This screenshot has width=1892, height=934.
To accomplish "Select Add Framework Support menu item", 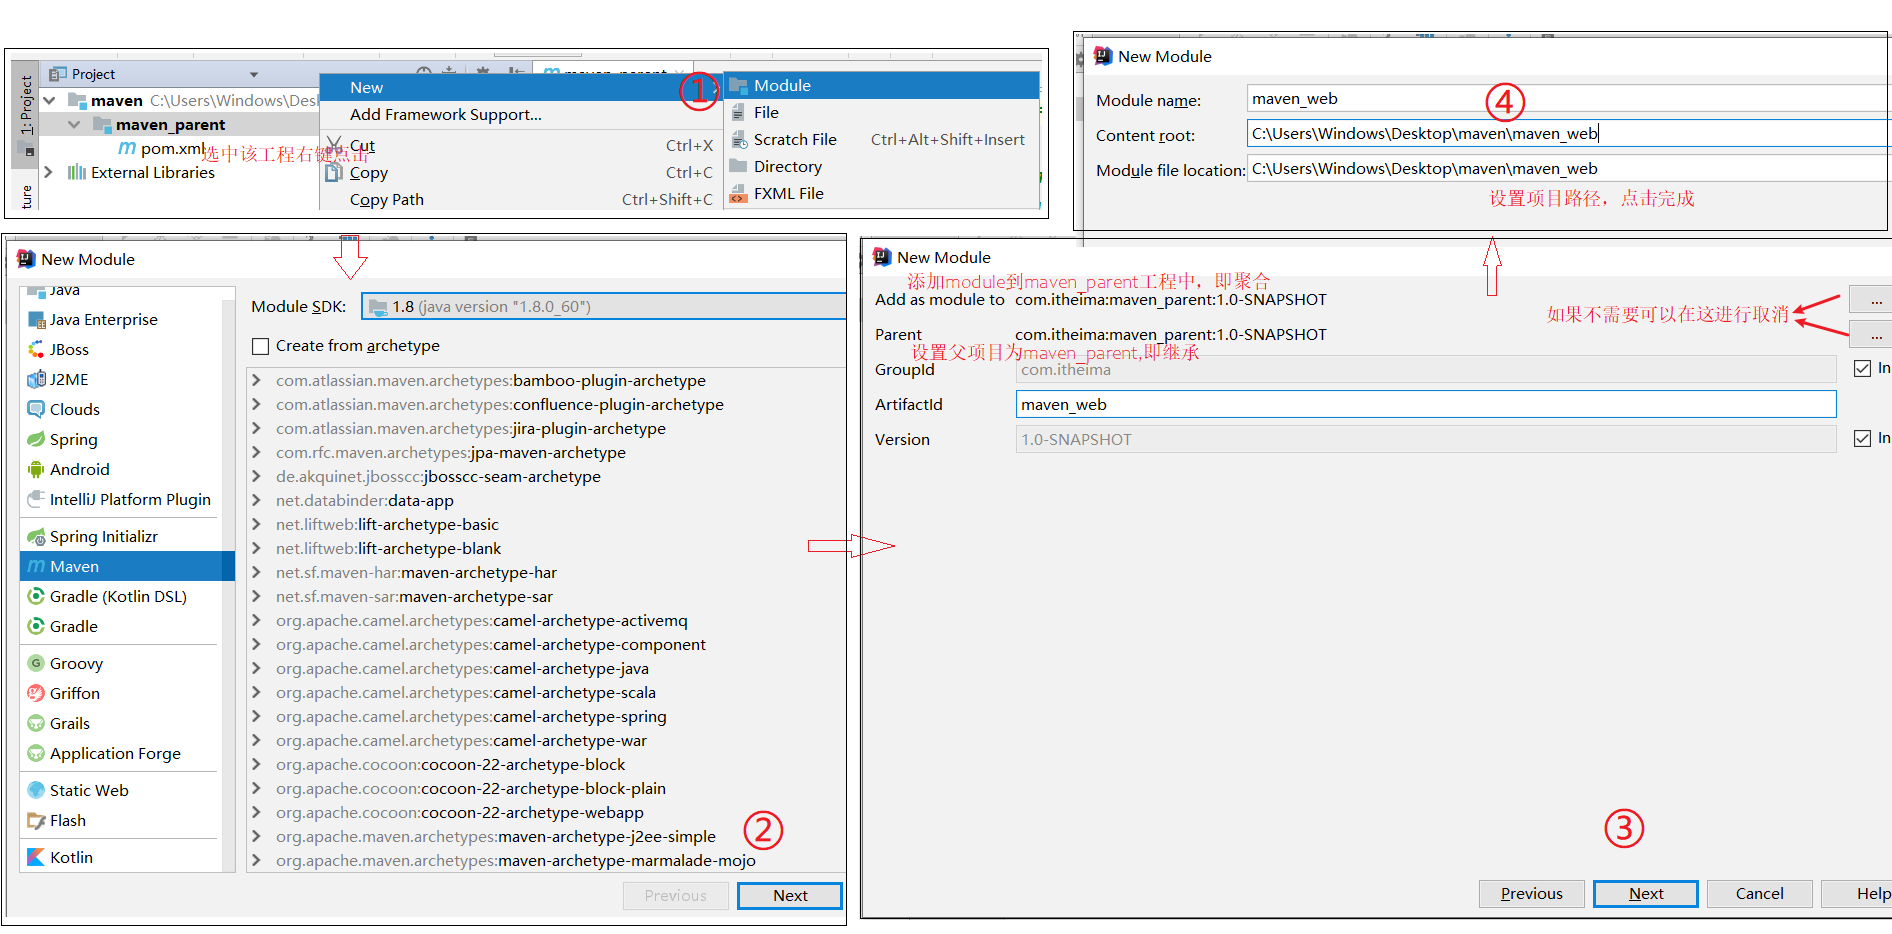I will (x=445, y=114).
